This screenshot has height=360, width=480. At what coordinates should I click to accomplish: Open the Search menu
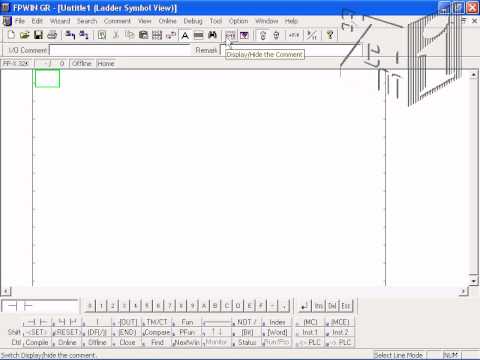[87, 21]
